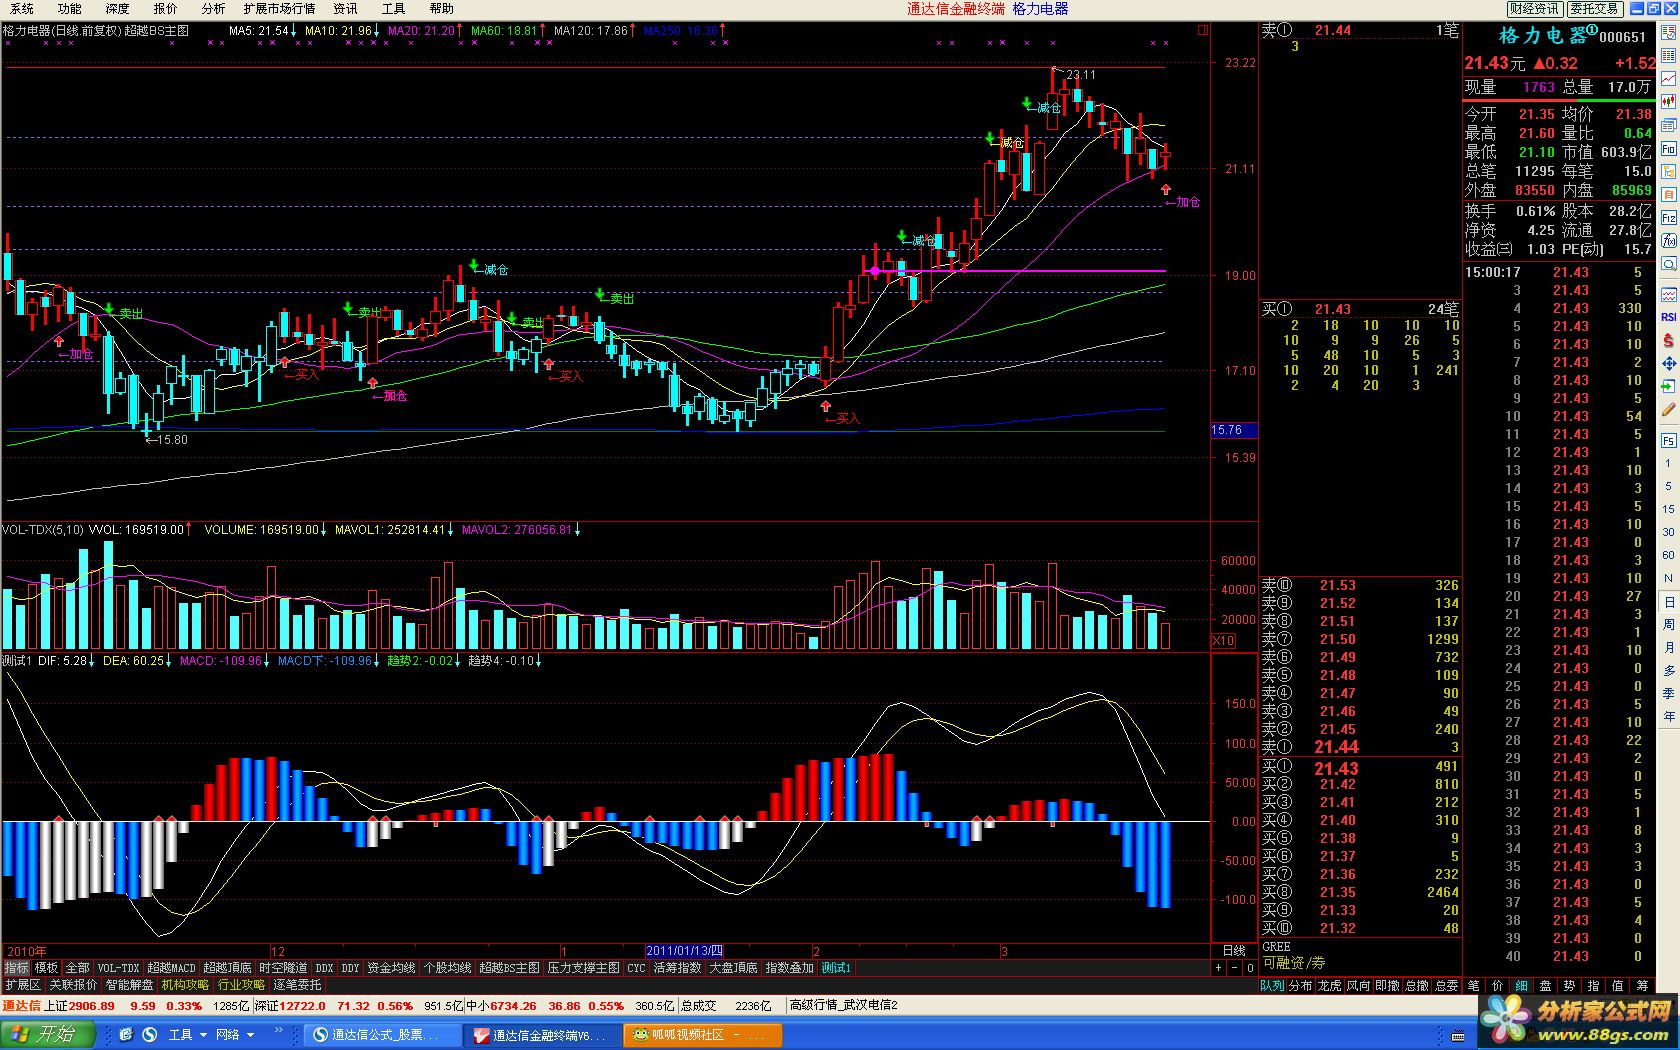Click the 财经资讯 button
This screenshot has height=1050, width=1680.
1534,9
